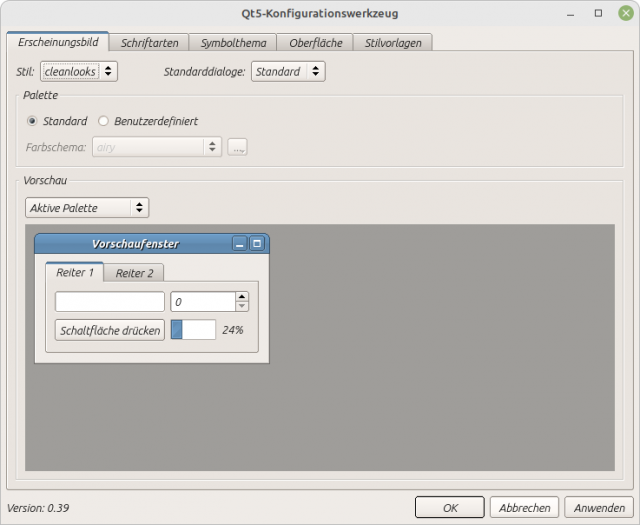Click the empty preview text field
The width and height of the screenshot is (640, 525).
point(110,302)
